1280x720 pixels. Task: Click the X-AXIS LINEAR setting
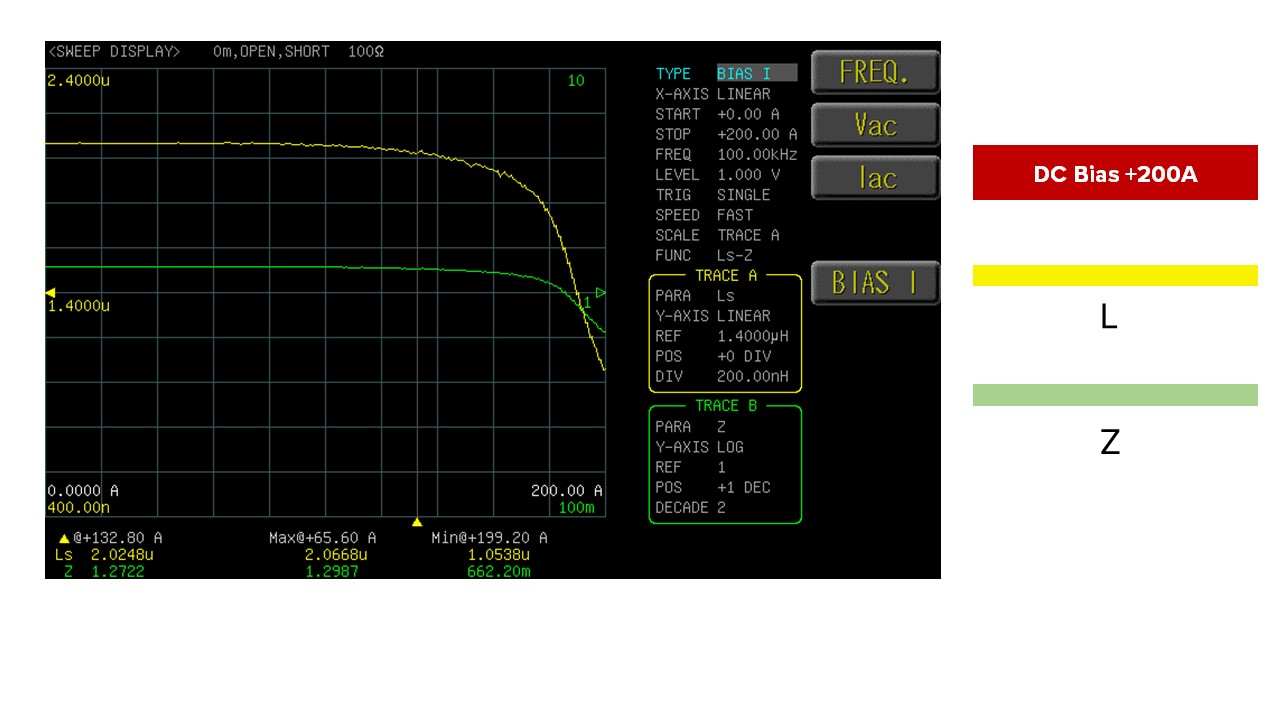tap(744, 94)
